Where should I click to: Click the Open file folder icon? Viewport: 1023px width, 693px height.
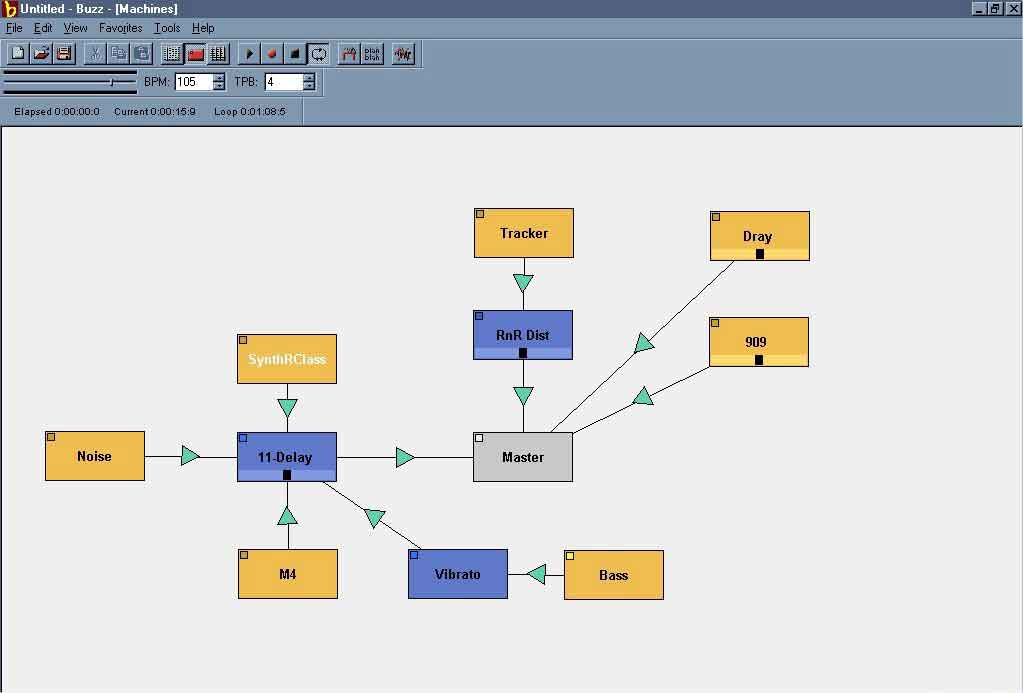pyautogui.click(x=41, y=53)
